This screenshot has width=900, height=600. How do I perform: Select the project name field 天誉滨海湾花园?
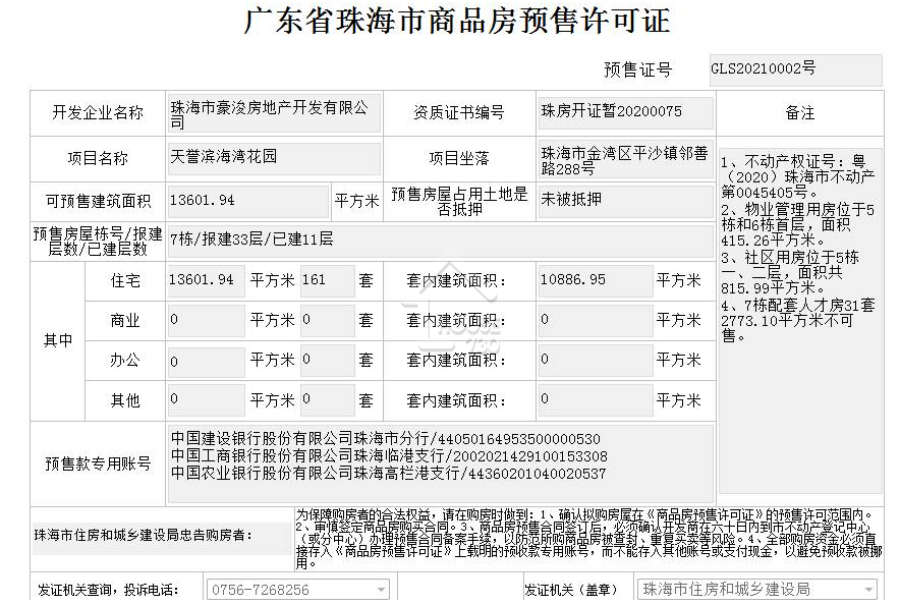(x=274, y=158)
